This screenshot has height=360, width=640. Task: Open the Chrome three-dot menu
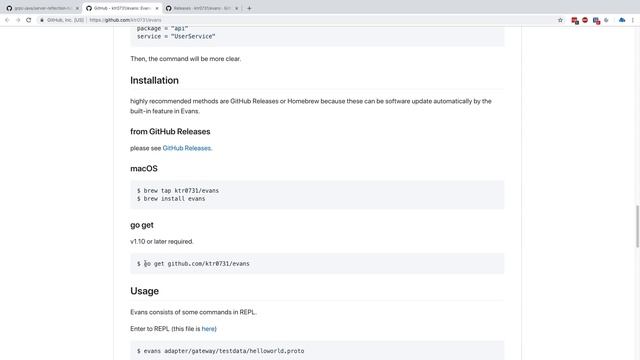(633, 20)
